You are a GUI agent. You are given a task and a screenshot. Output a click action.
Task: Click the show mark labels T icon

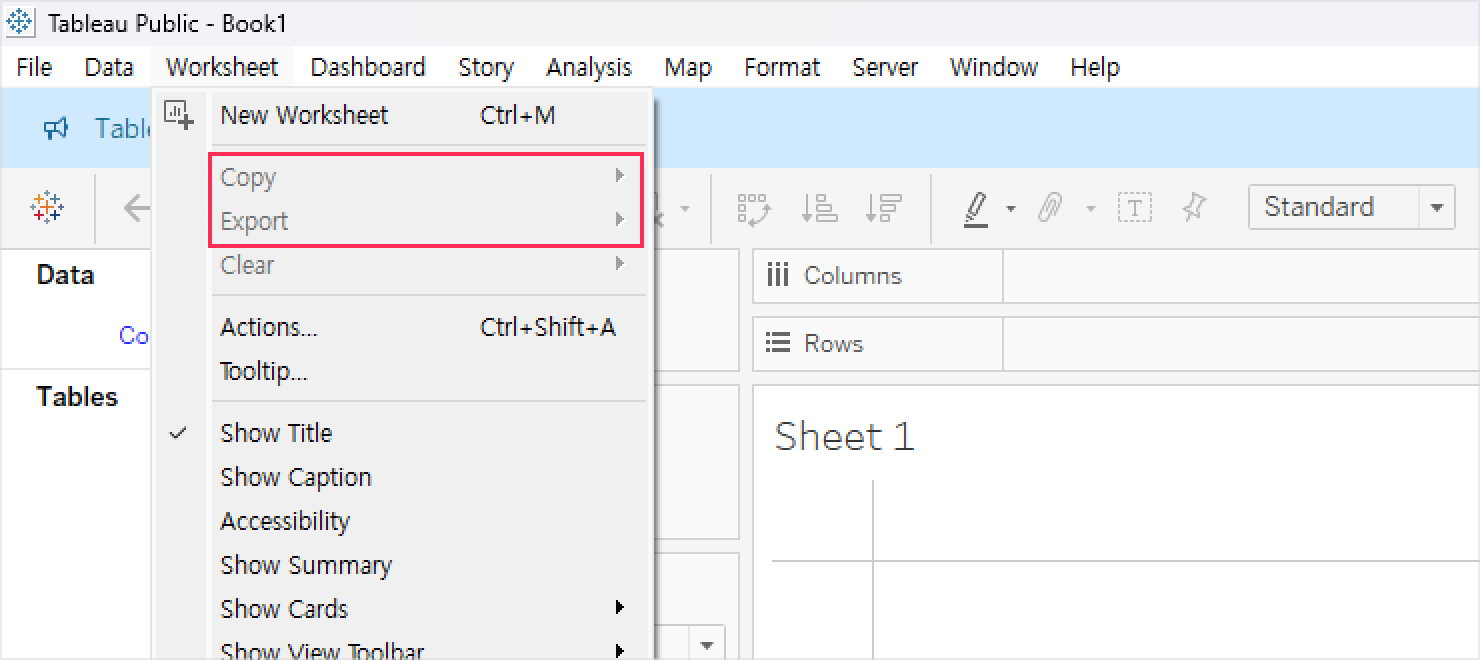1135,208
